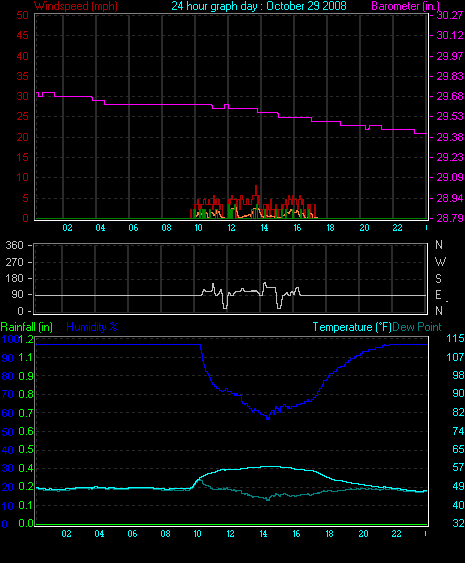Click the 360 wind direction degree label
Viewport: 465px width, 563px height.
[15, 245]
